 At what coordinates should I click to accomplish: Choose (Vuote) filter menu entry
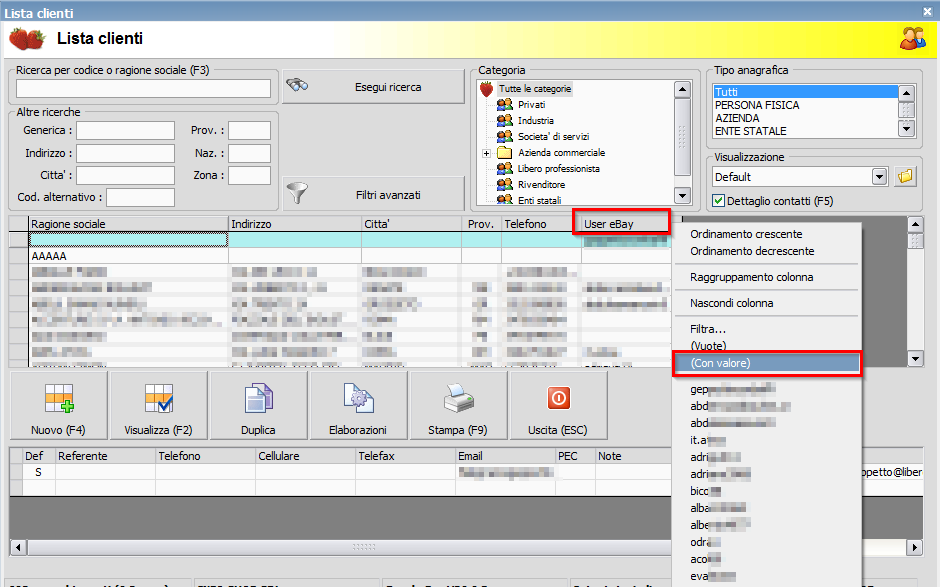tap(767, 345)
